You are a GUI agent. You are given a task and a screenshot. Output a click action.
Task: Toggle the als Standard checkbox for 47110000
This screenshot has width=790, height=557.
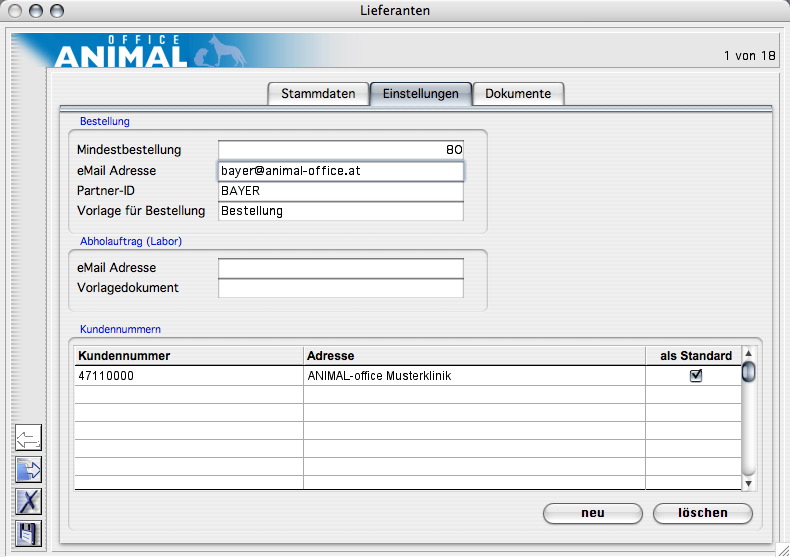[x=696, y=376]
